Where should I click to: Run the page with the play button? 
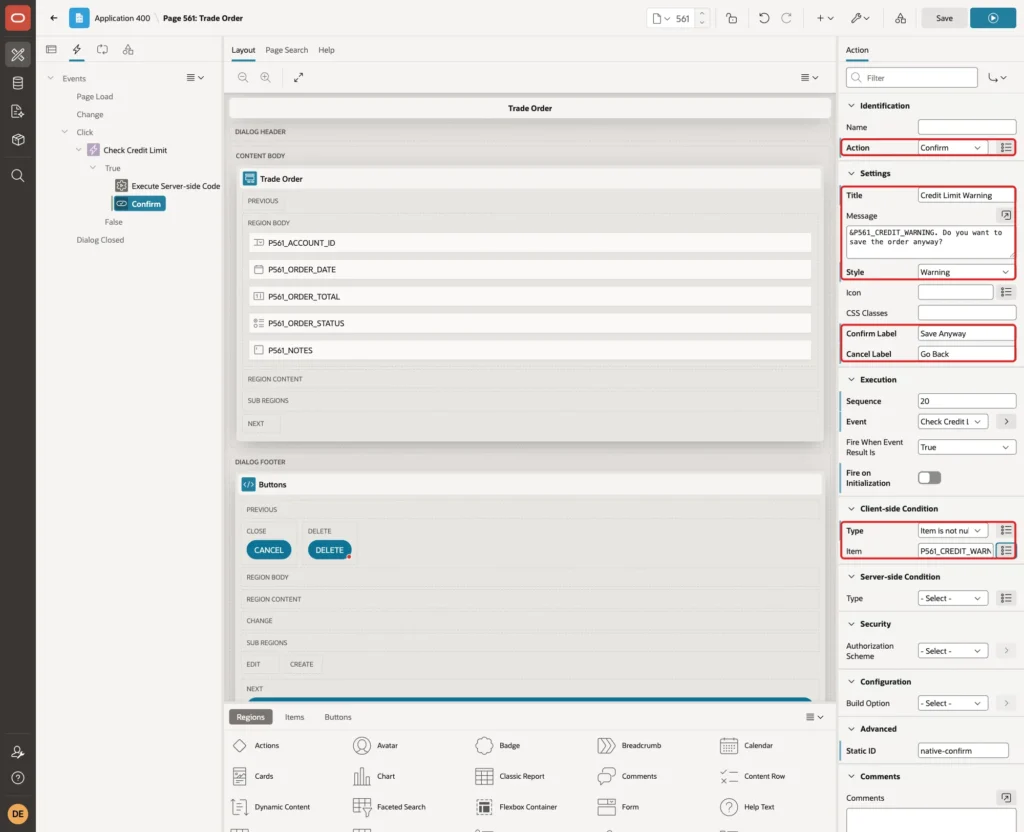tap(993, 18)
